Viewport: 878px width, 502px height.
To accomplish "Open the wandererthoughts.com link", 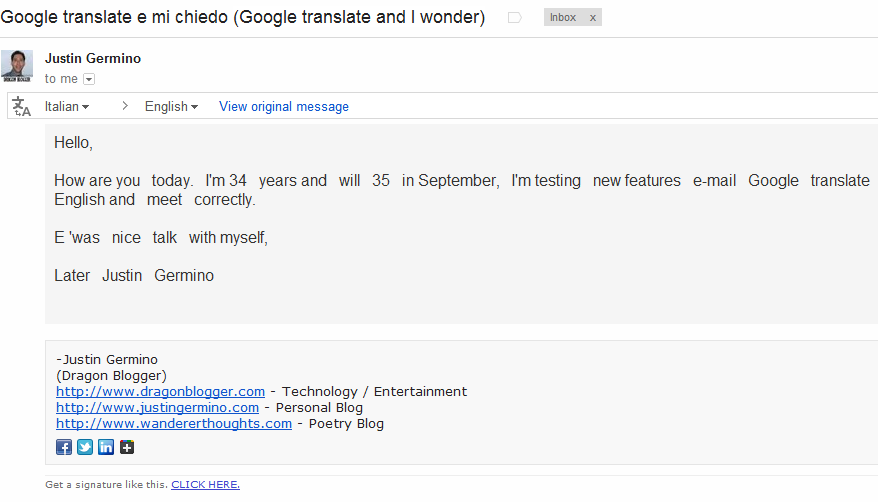I will pos(174,424).
